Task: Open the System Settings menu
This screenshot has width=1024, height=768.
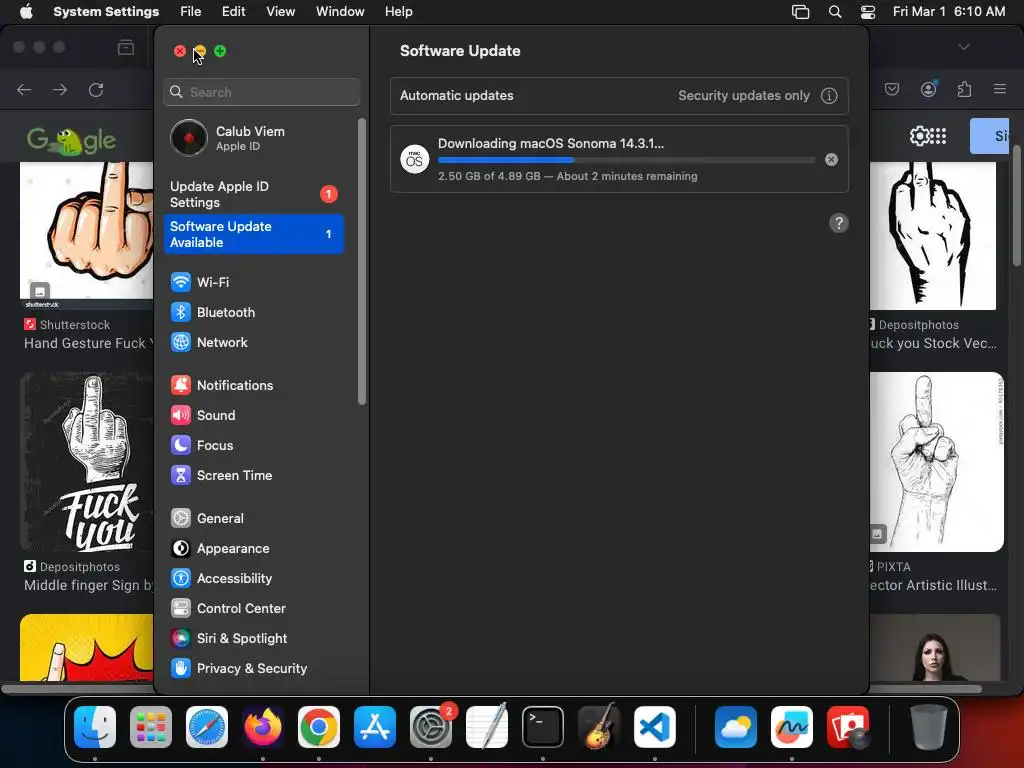Action: coord(106,12)
